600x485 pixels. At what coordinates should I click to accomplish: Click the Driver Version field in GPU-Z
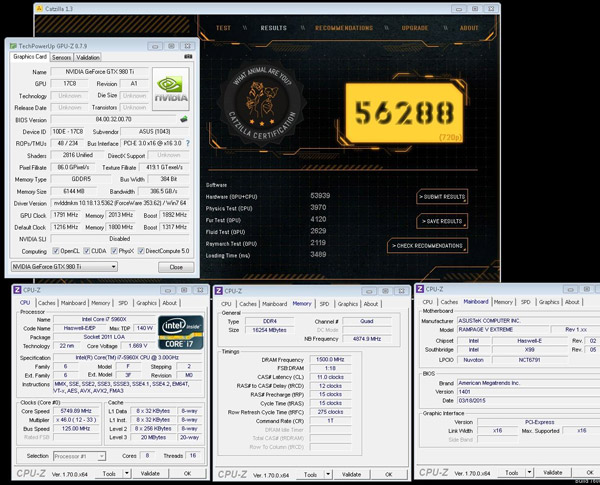(x=120, y=203)
